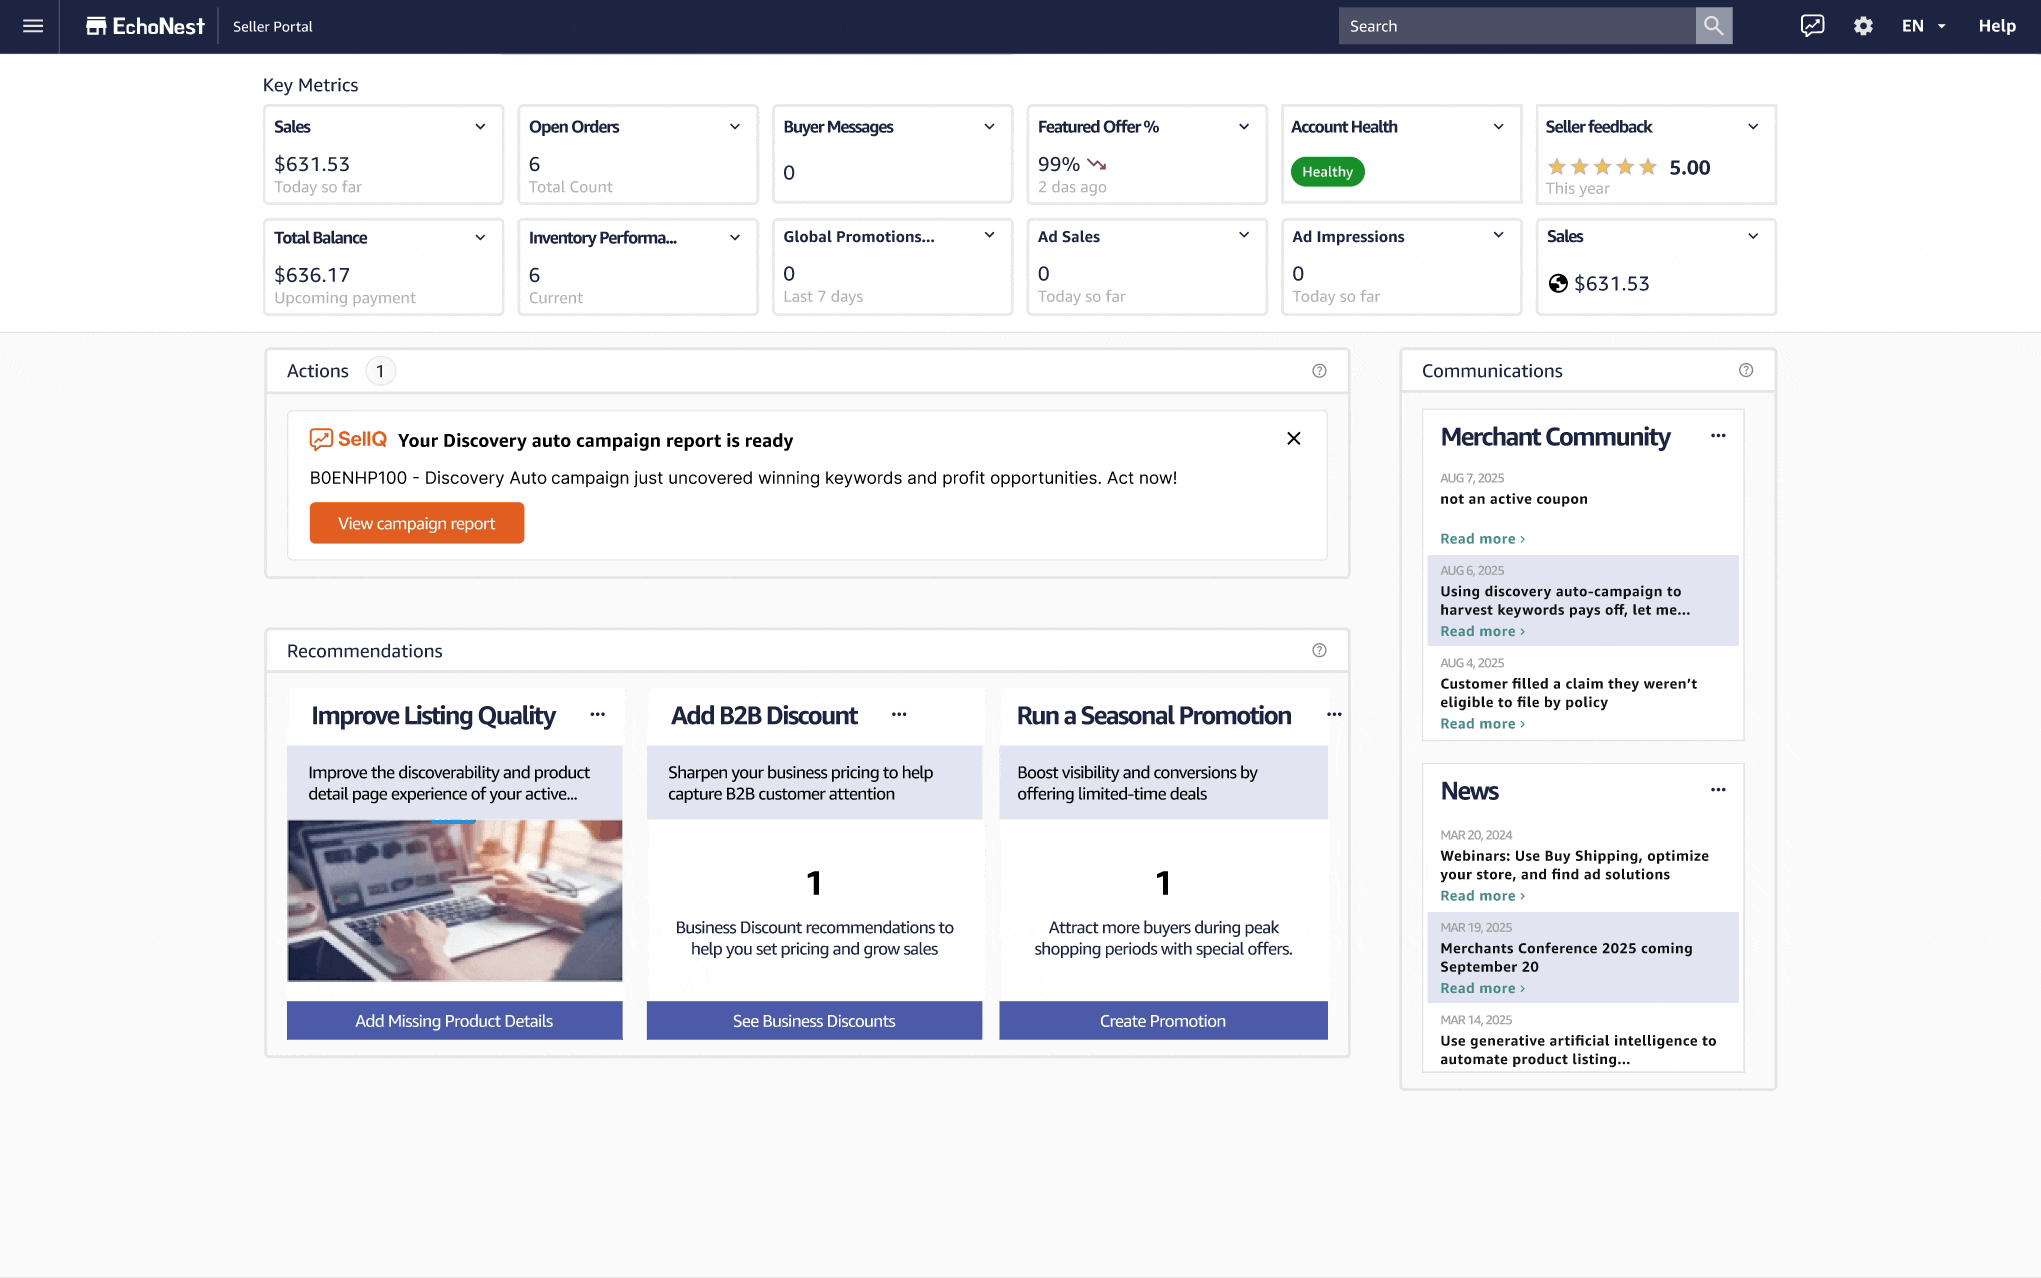Image resolution: width=2041 pixels, height=1278 pixels.
Task: Open Merchant Community more options menu
Action: (x=1717, y=436)
